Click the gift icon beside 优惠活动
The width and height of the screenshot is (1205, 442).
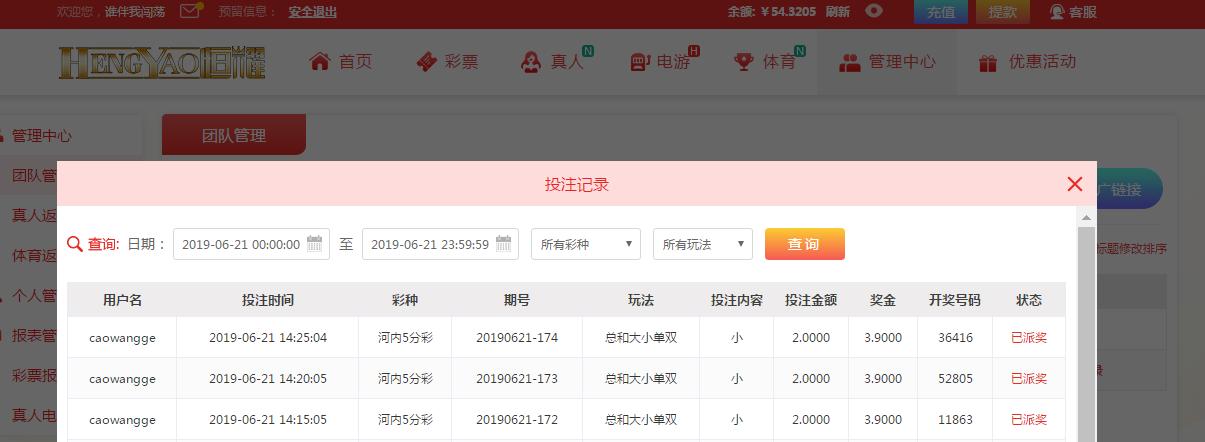[x=988, y=62]
